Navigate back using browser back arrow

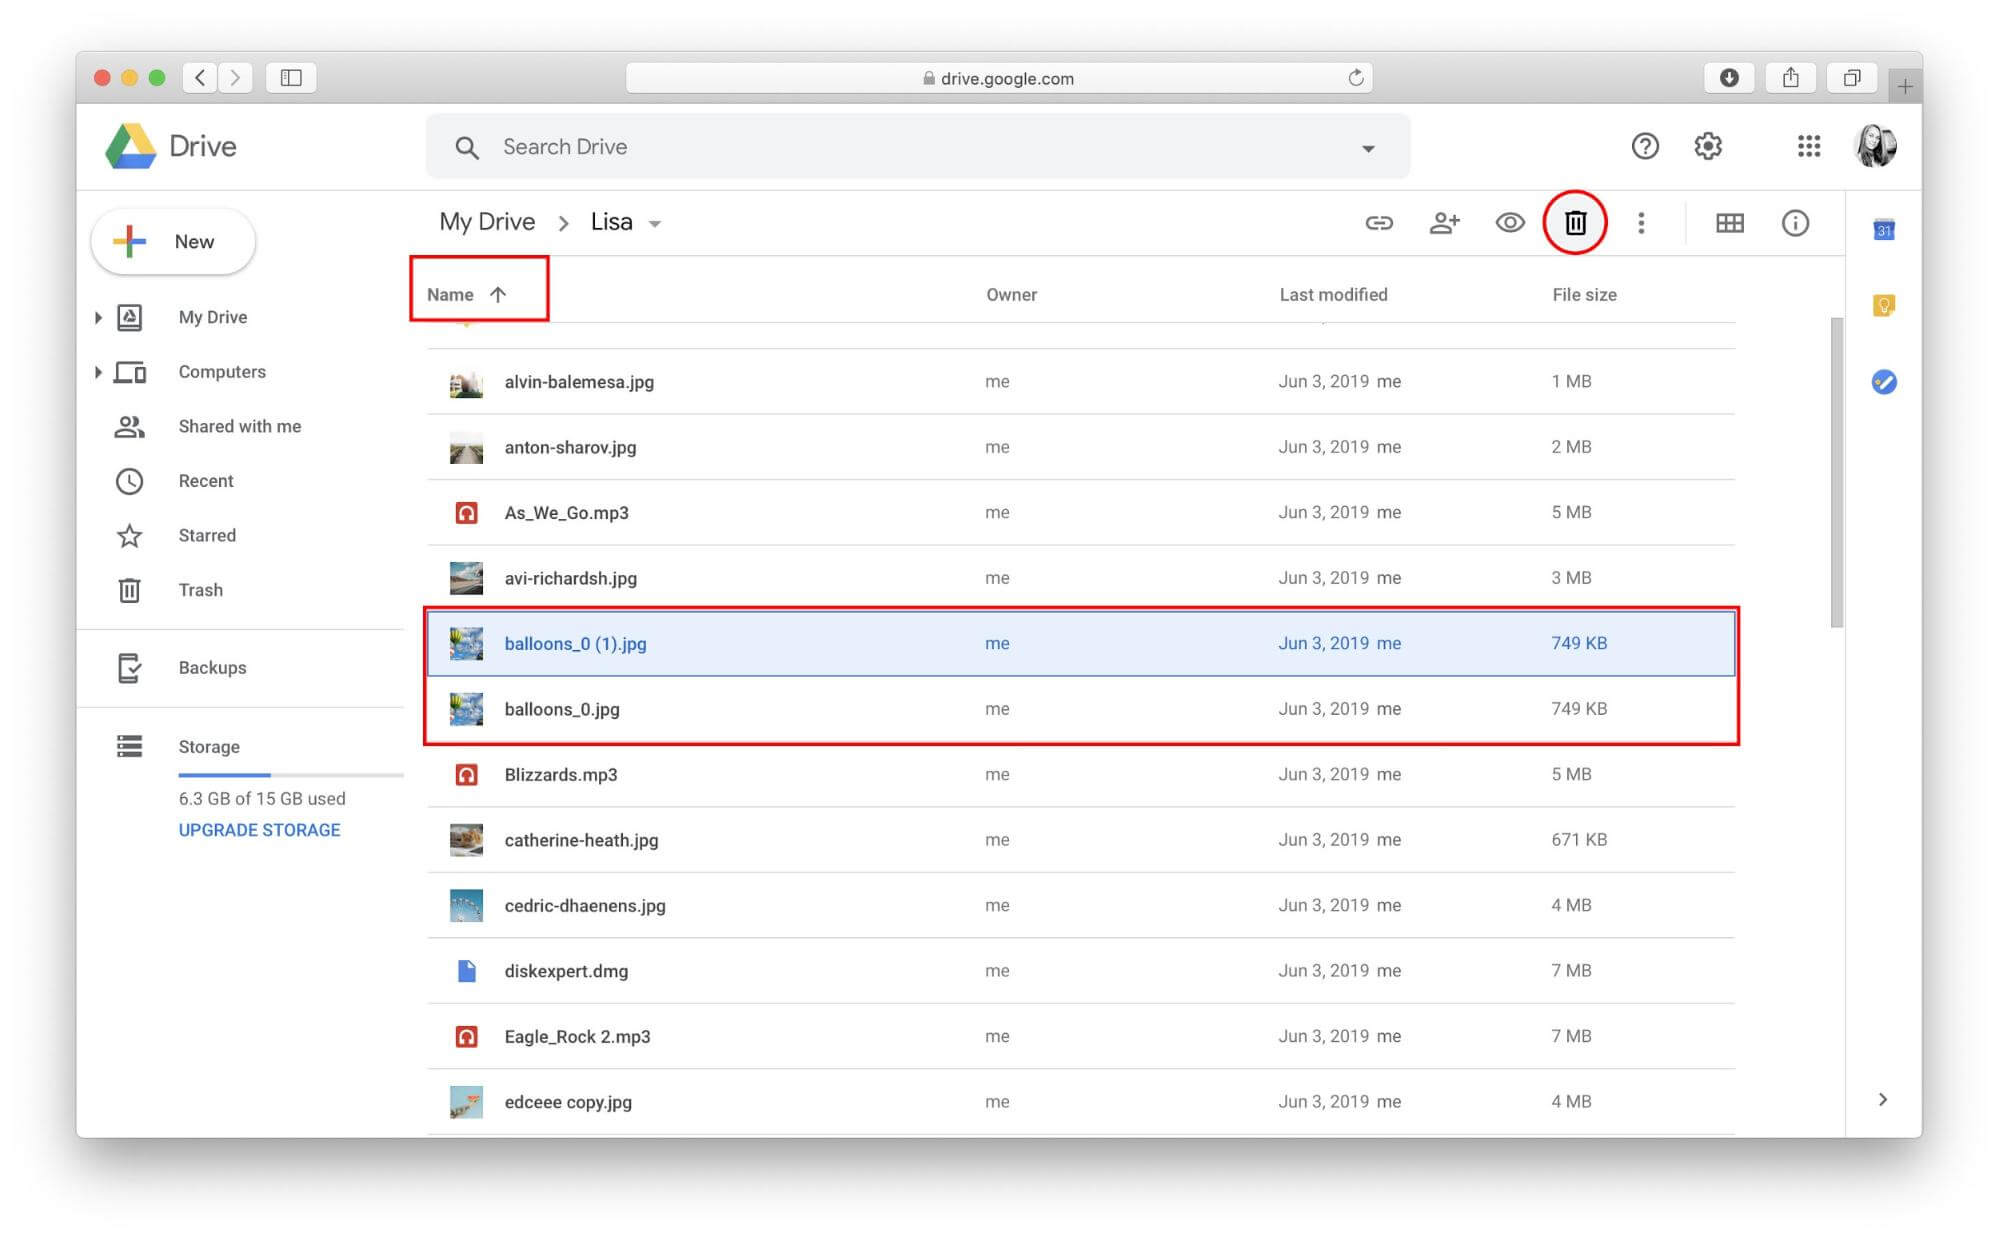(x=200, y=77)
